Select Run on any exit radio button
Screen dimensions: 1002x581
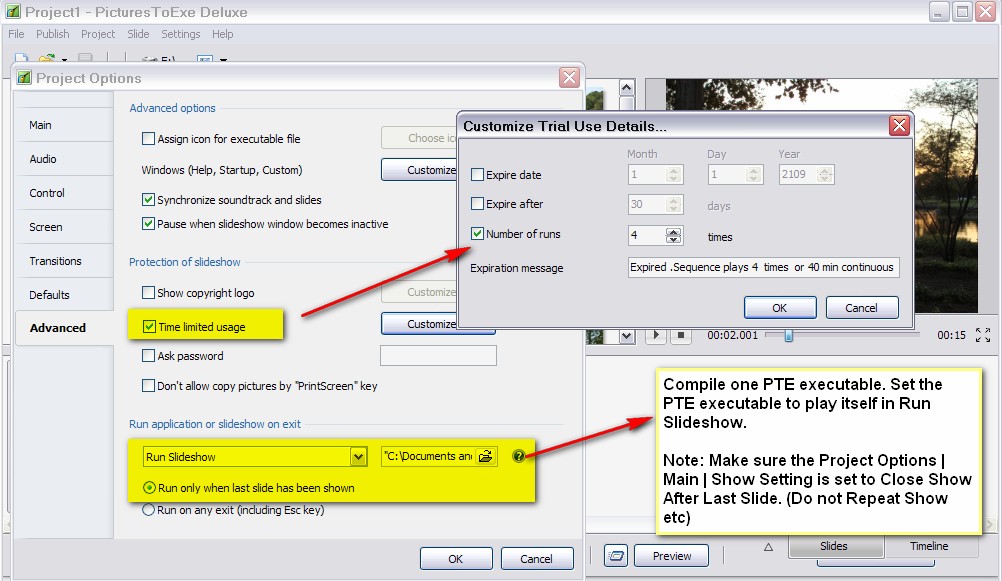point(148,510)
